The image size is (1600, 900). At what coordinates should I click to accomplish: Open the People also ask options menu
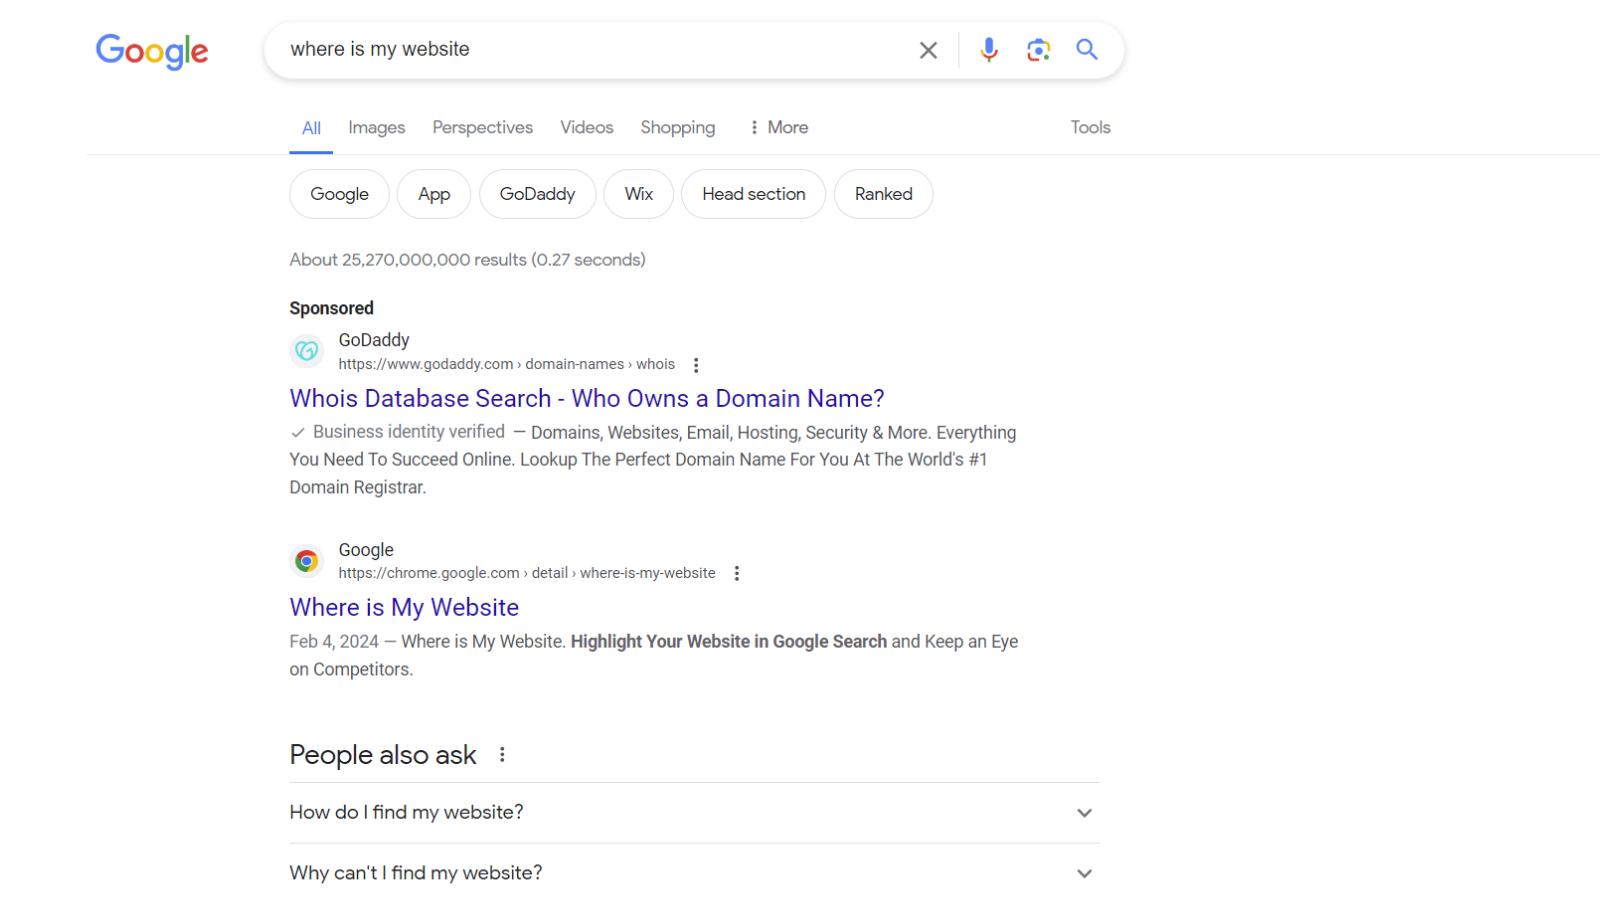click(x=502, y=754)
